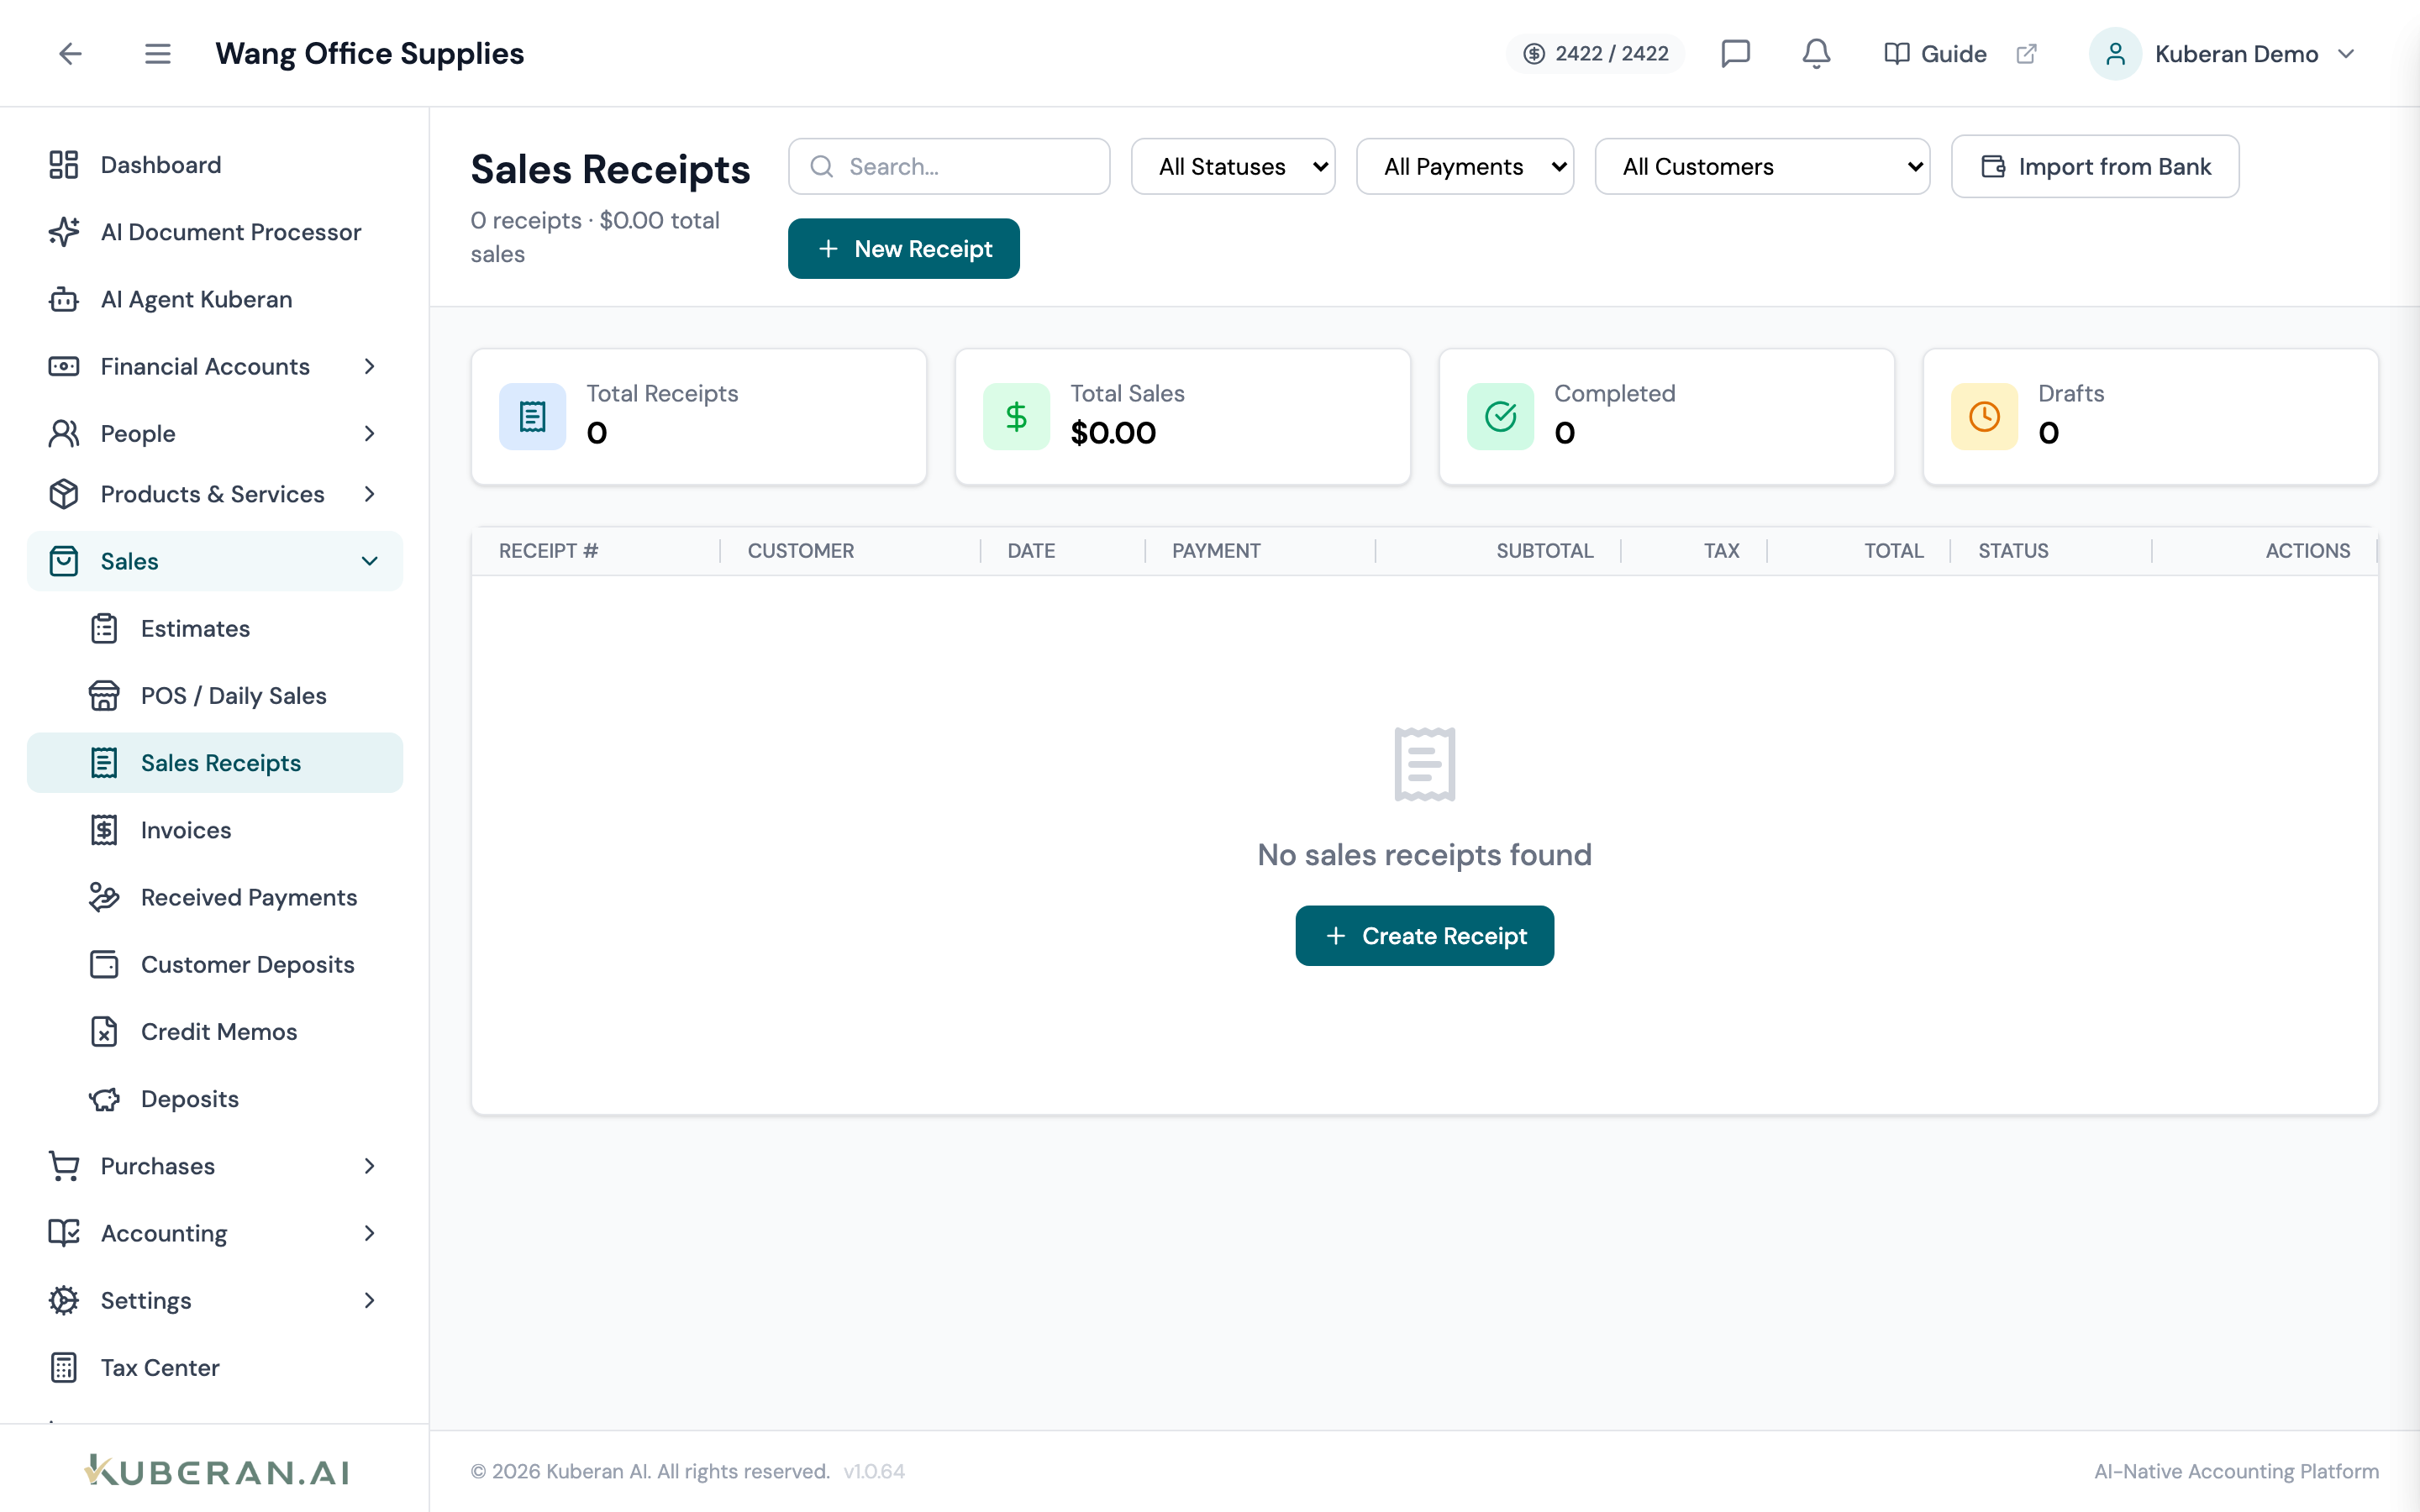
Task: Click the Total Sales dollar icon
Action: click(x=1016, y=416)
